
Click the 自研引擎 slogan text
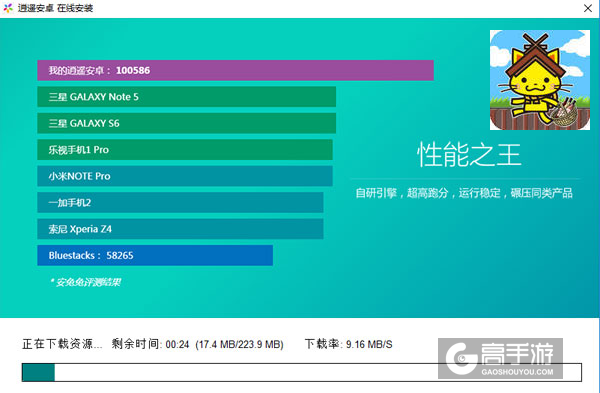pyautogui.click(x=464, y=193)
